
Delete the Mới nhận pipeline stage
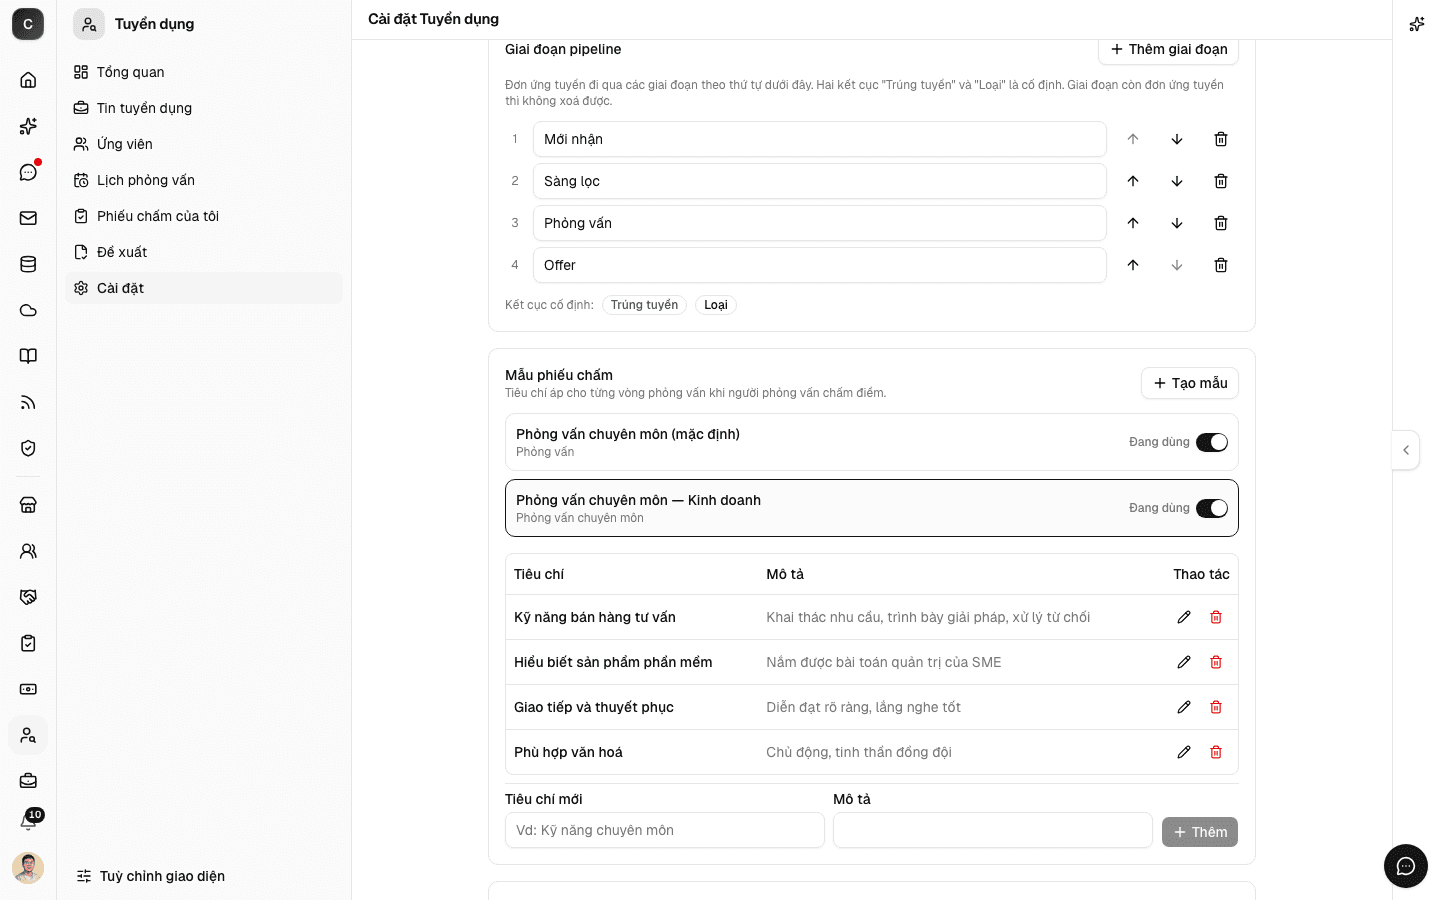point(1221,139)
